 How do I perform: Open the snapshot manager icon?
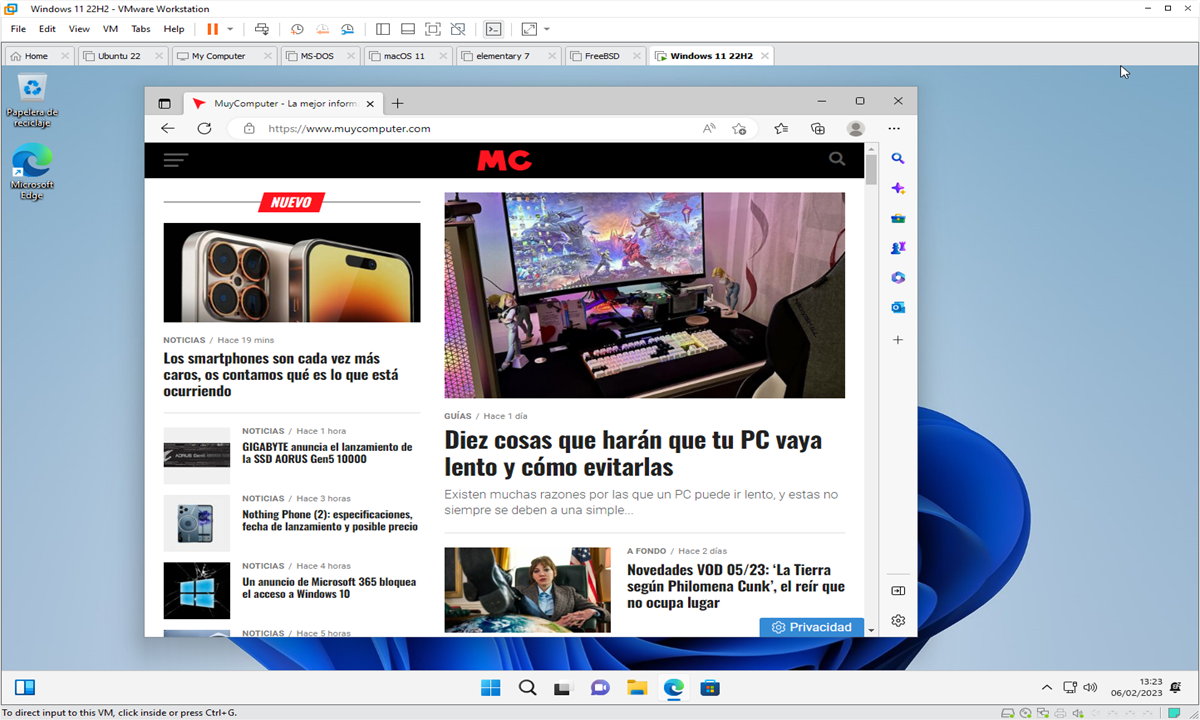coord(347,29)
